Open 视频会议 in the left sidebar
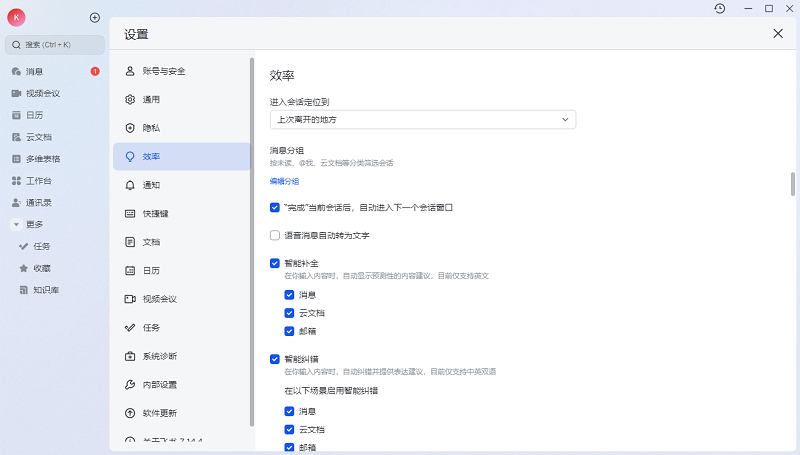This screenshot has width=800, height=455. point(42,93)
